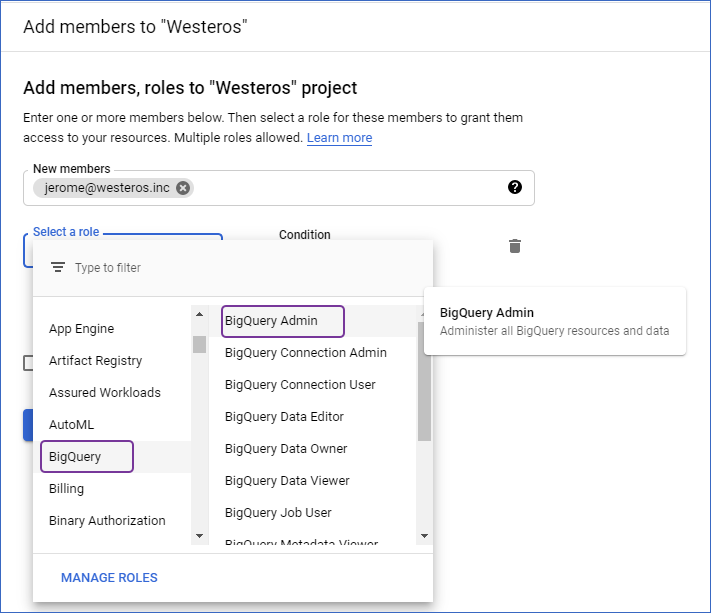
Task: Open the Learn more link
Action: [339, 137]
